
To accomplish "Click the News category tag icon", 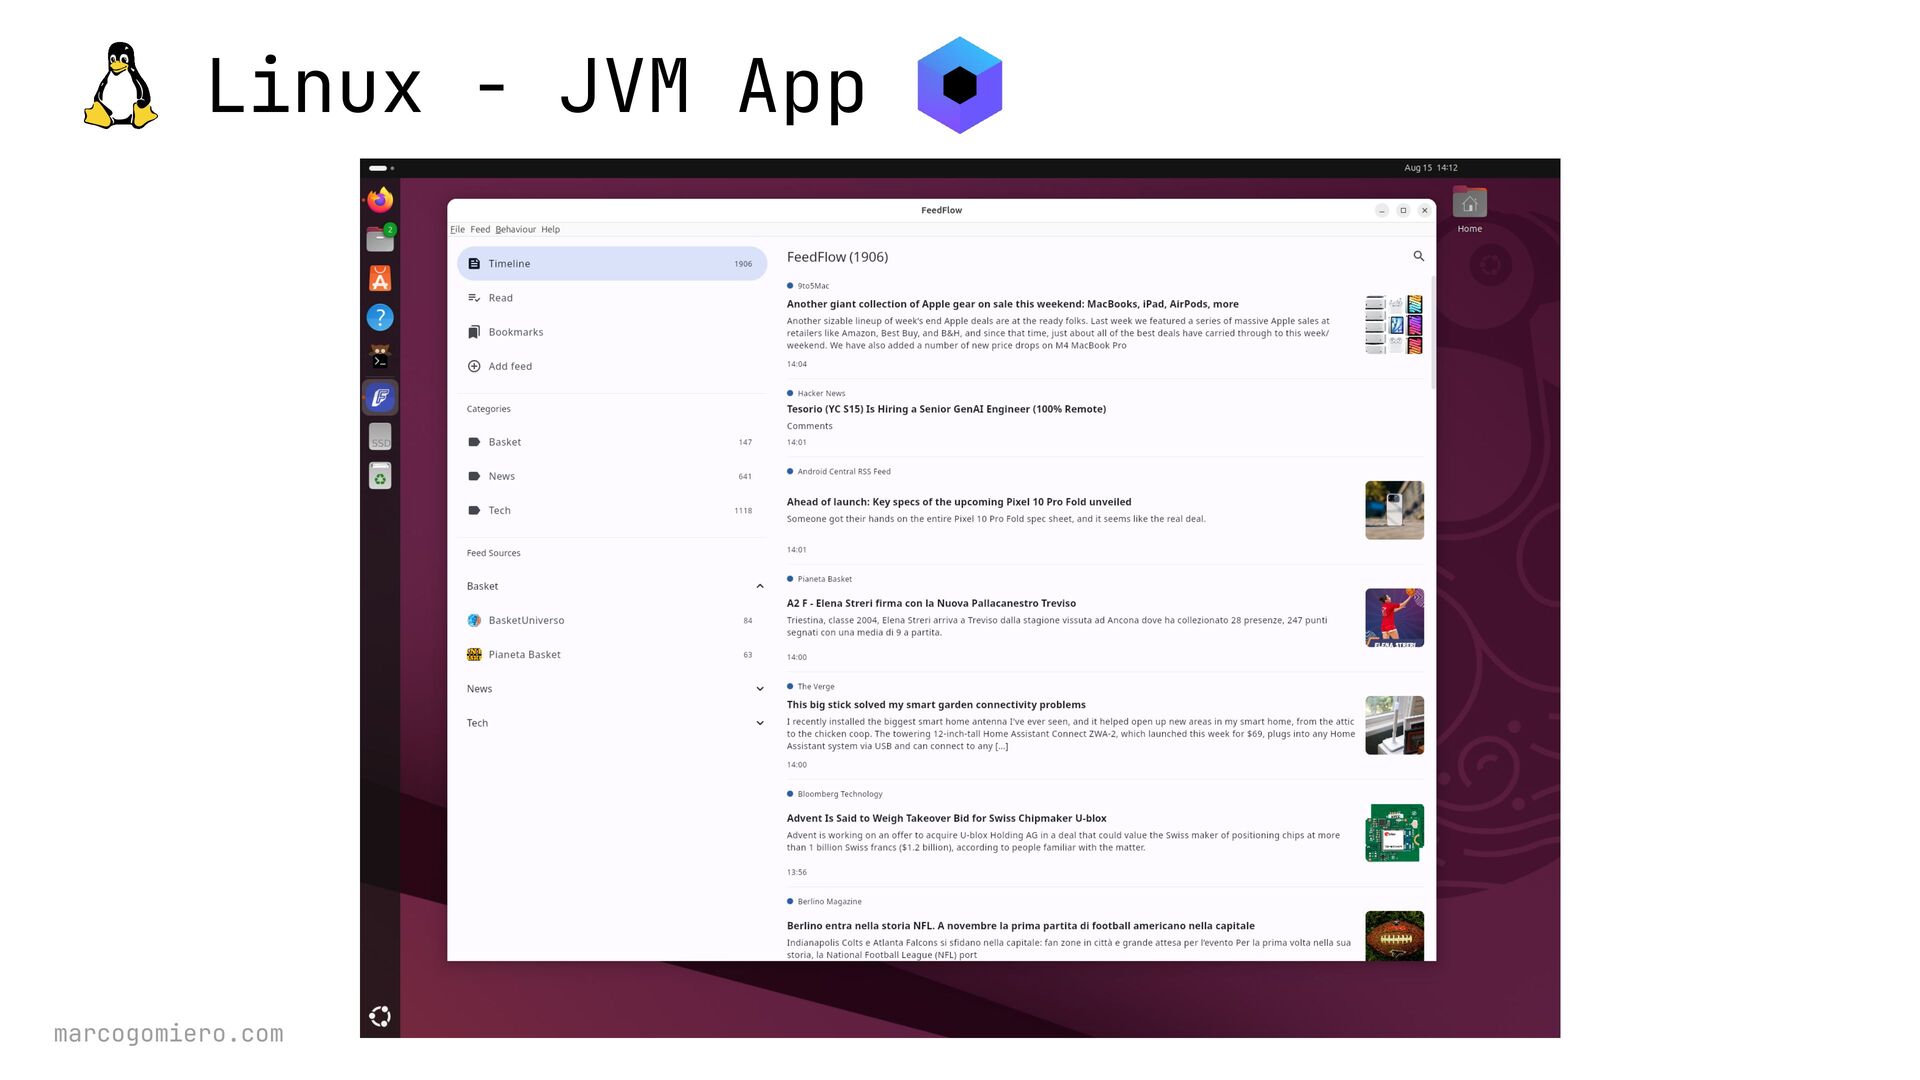I will pyautogui.click(x=474, y=476).
